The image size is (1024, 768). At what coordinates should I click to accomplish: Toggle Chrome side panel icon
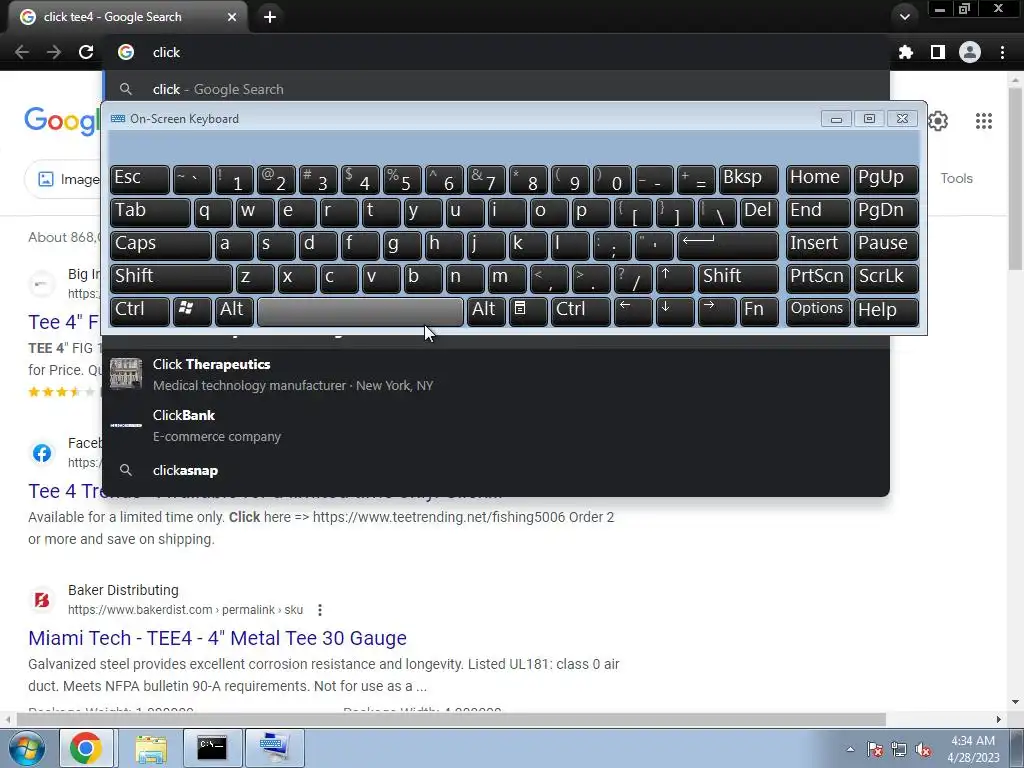click(938, 52)
